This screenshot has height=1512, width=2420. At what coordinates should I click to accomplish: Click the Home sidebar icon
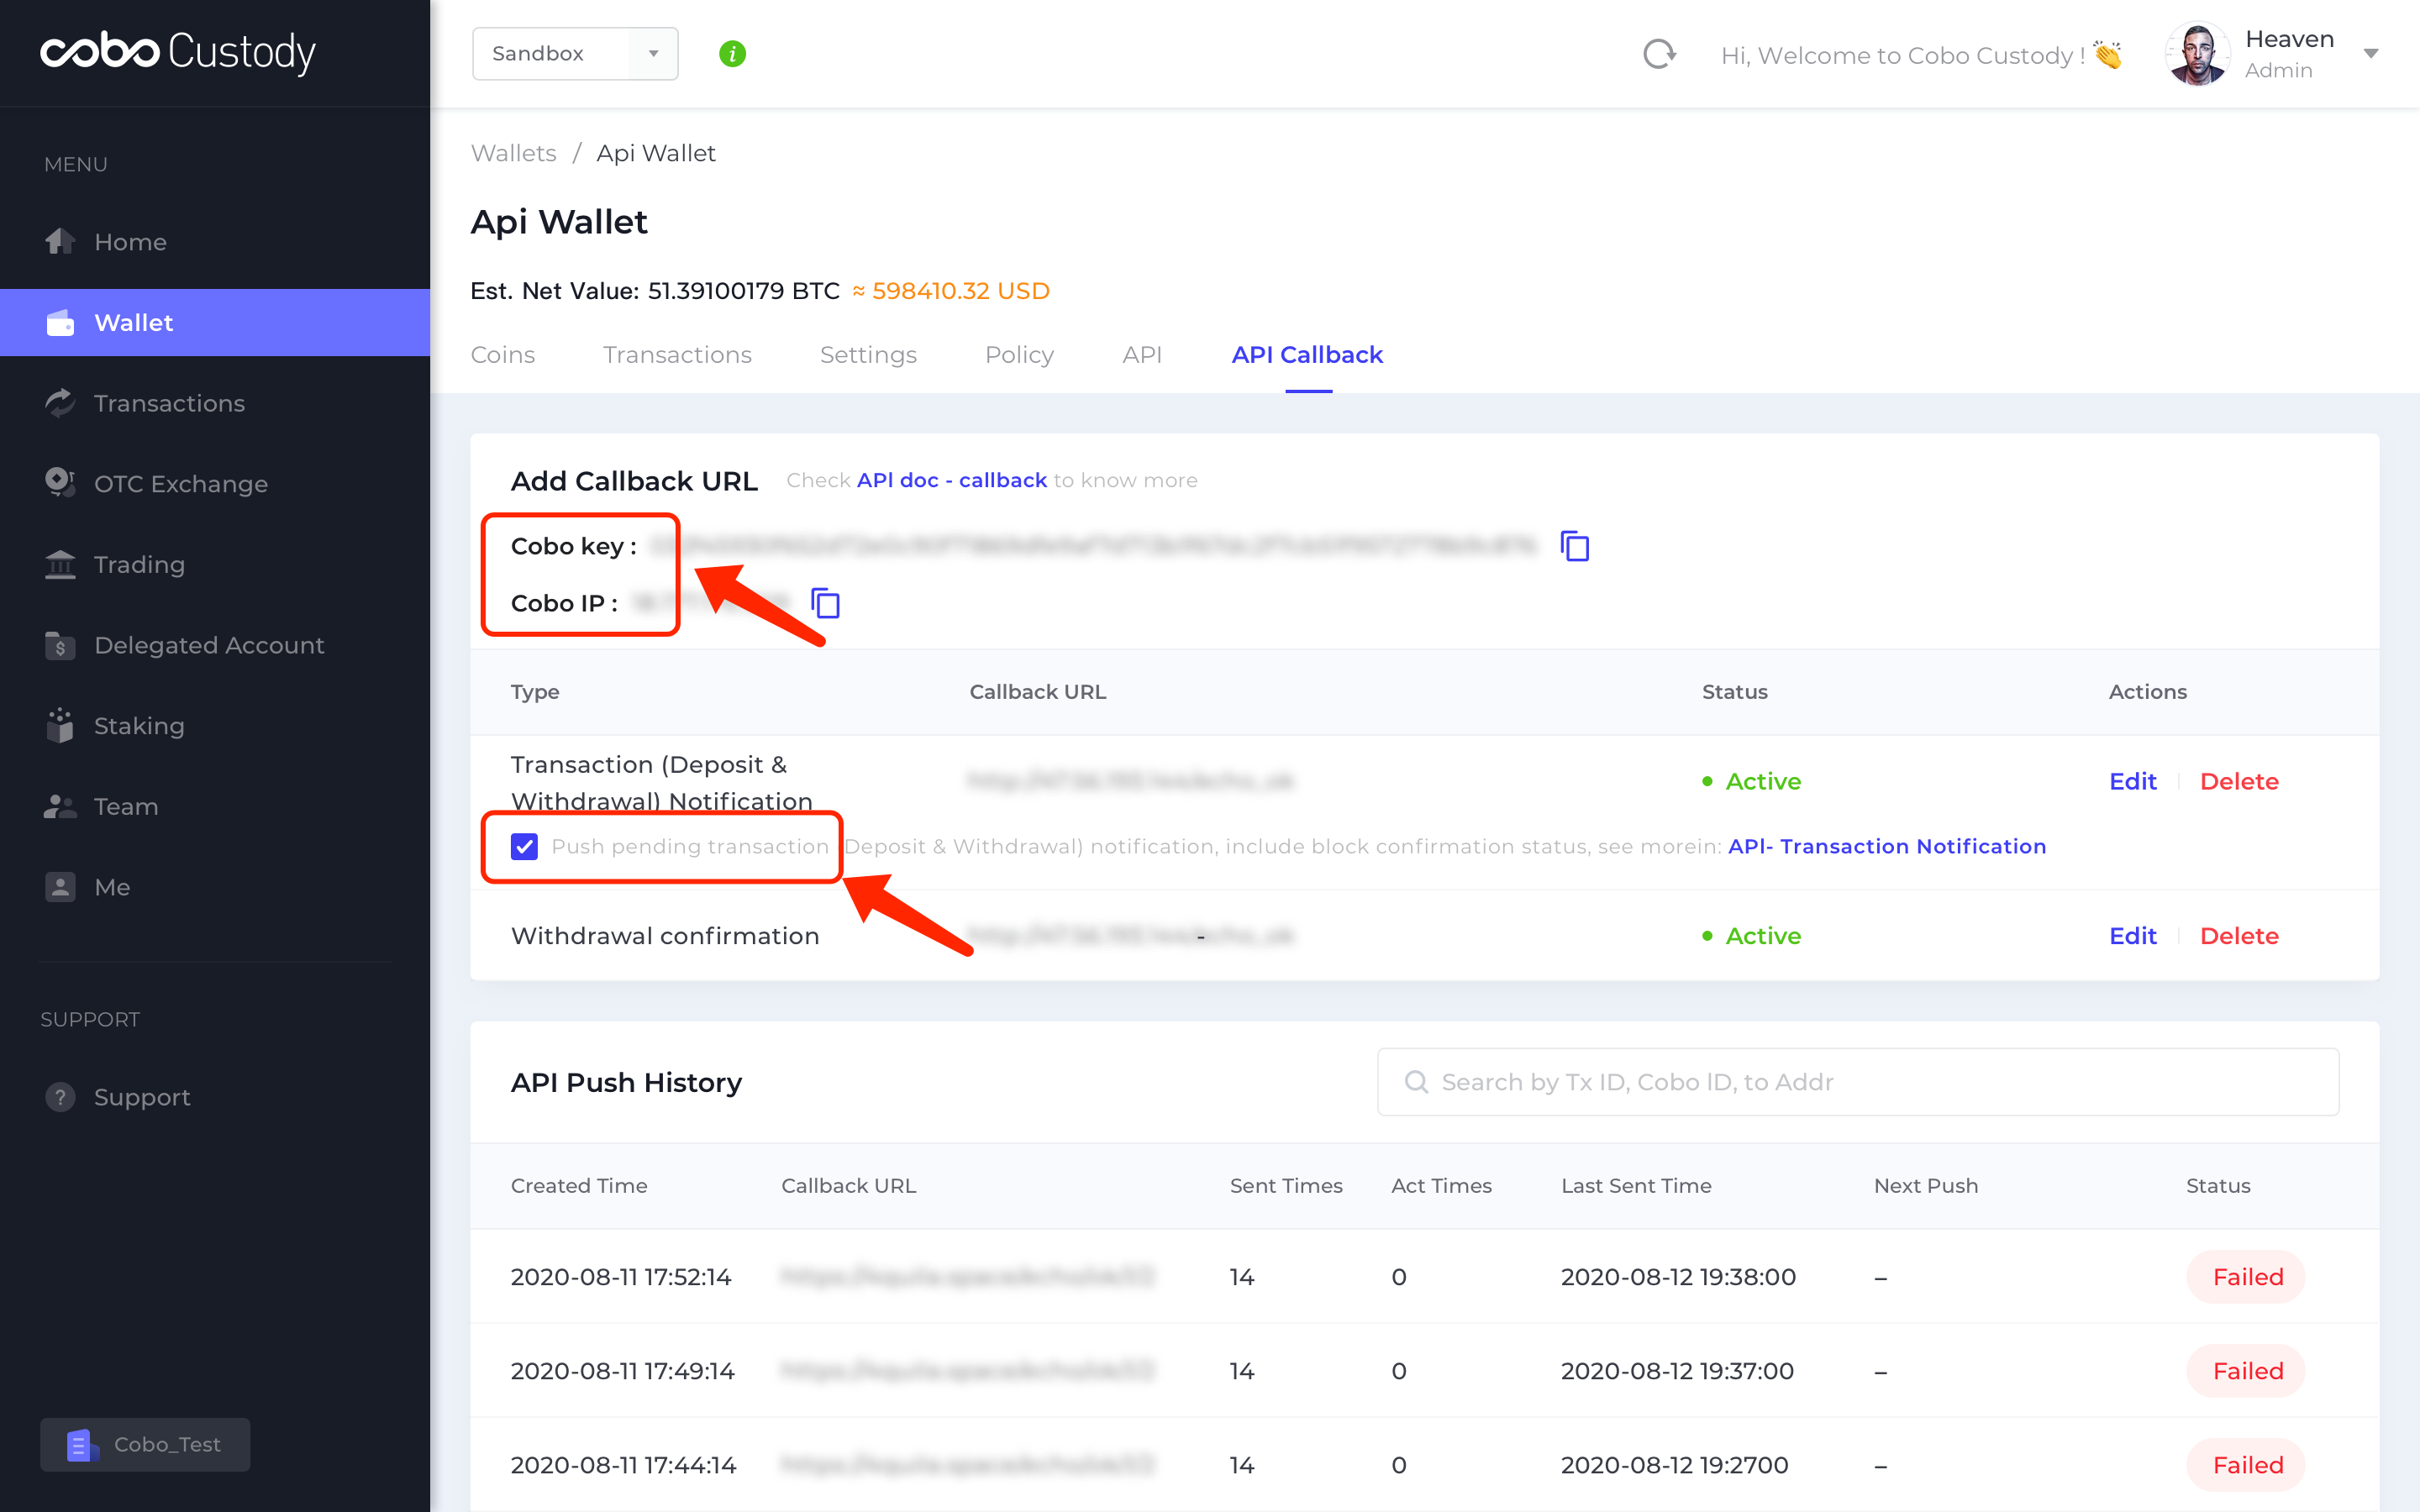[60, 241]
